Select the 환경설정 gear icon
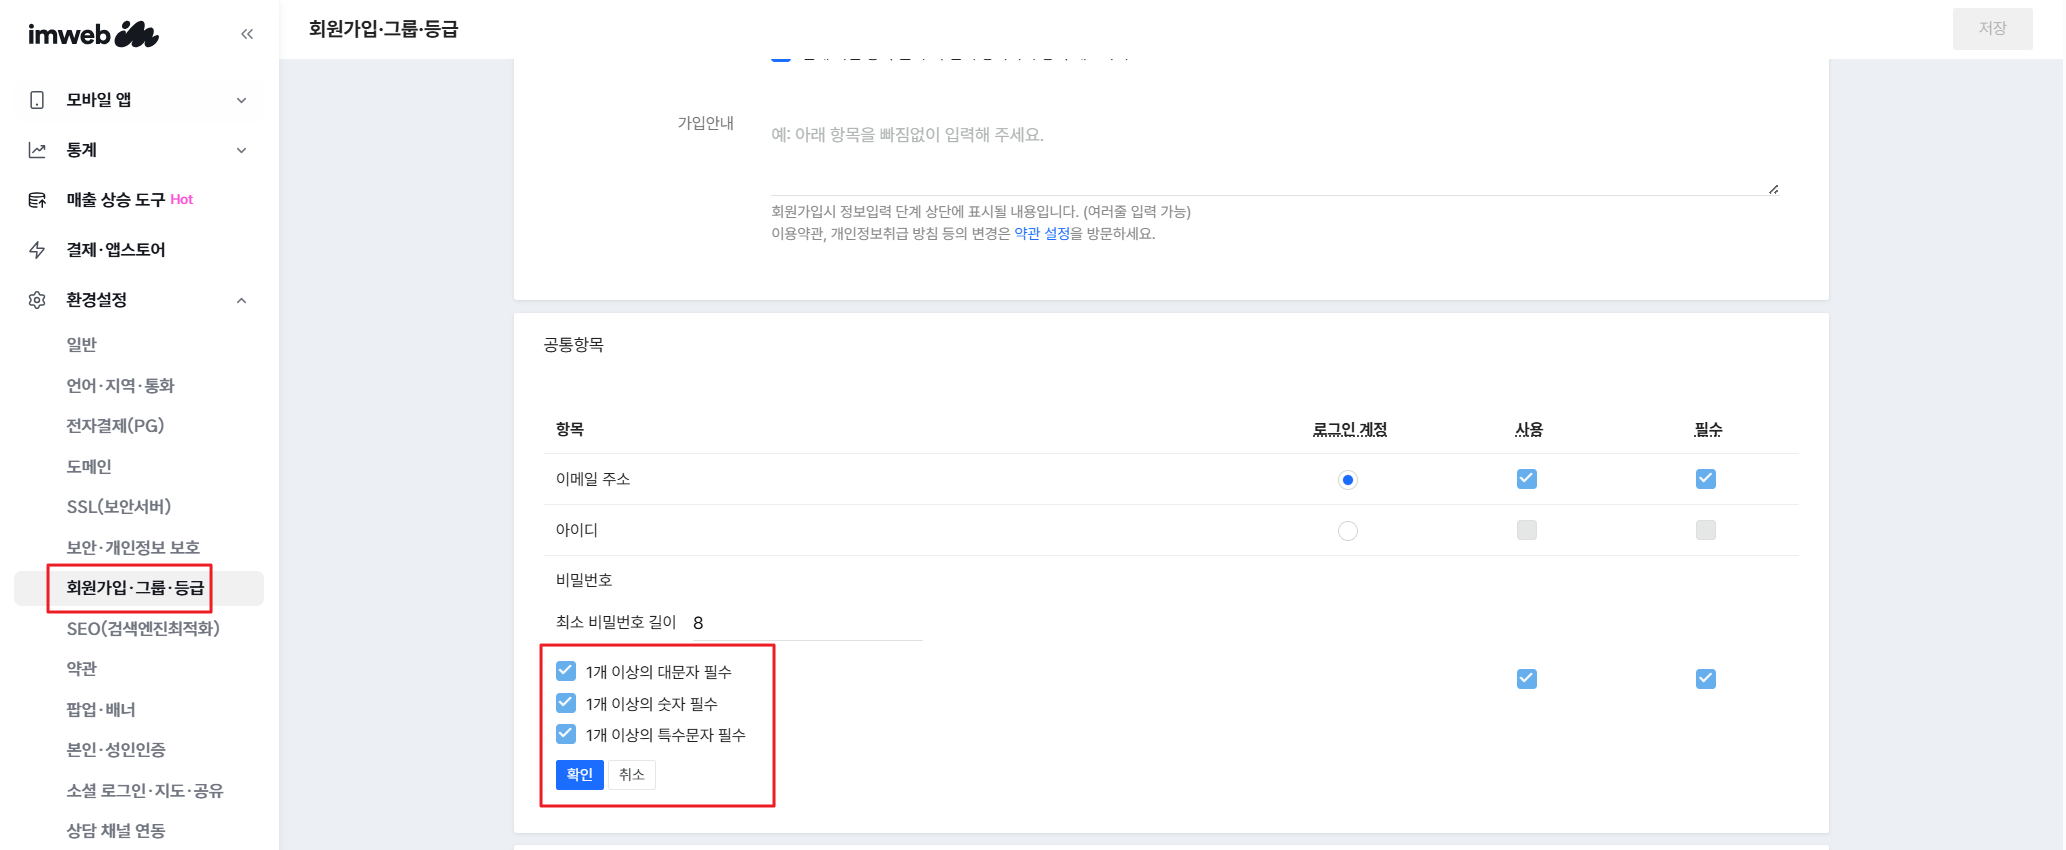The height and width of the screenshot is (850, 2066). pos(36,299)
